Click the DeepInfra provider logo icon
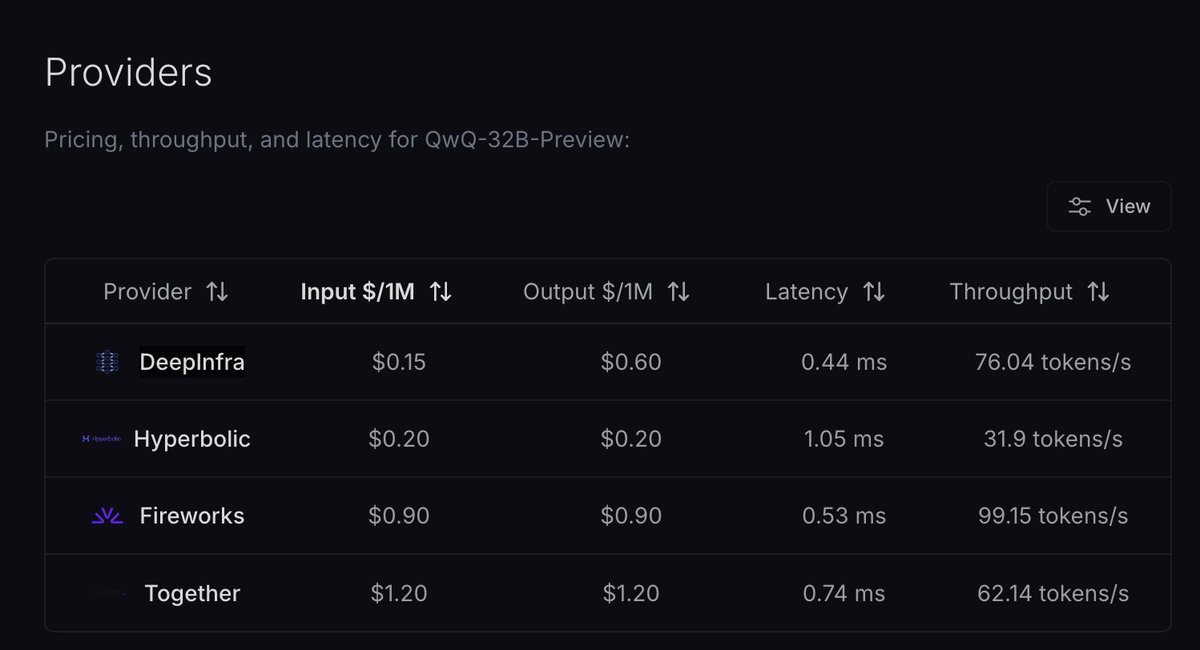 tap(107, 362)
